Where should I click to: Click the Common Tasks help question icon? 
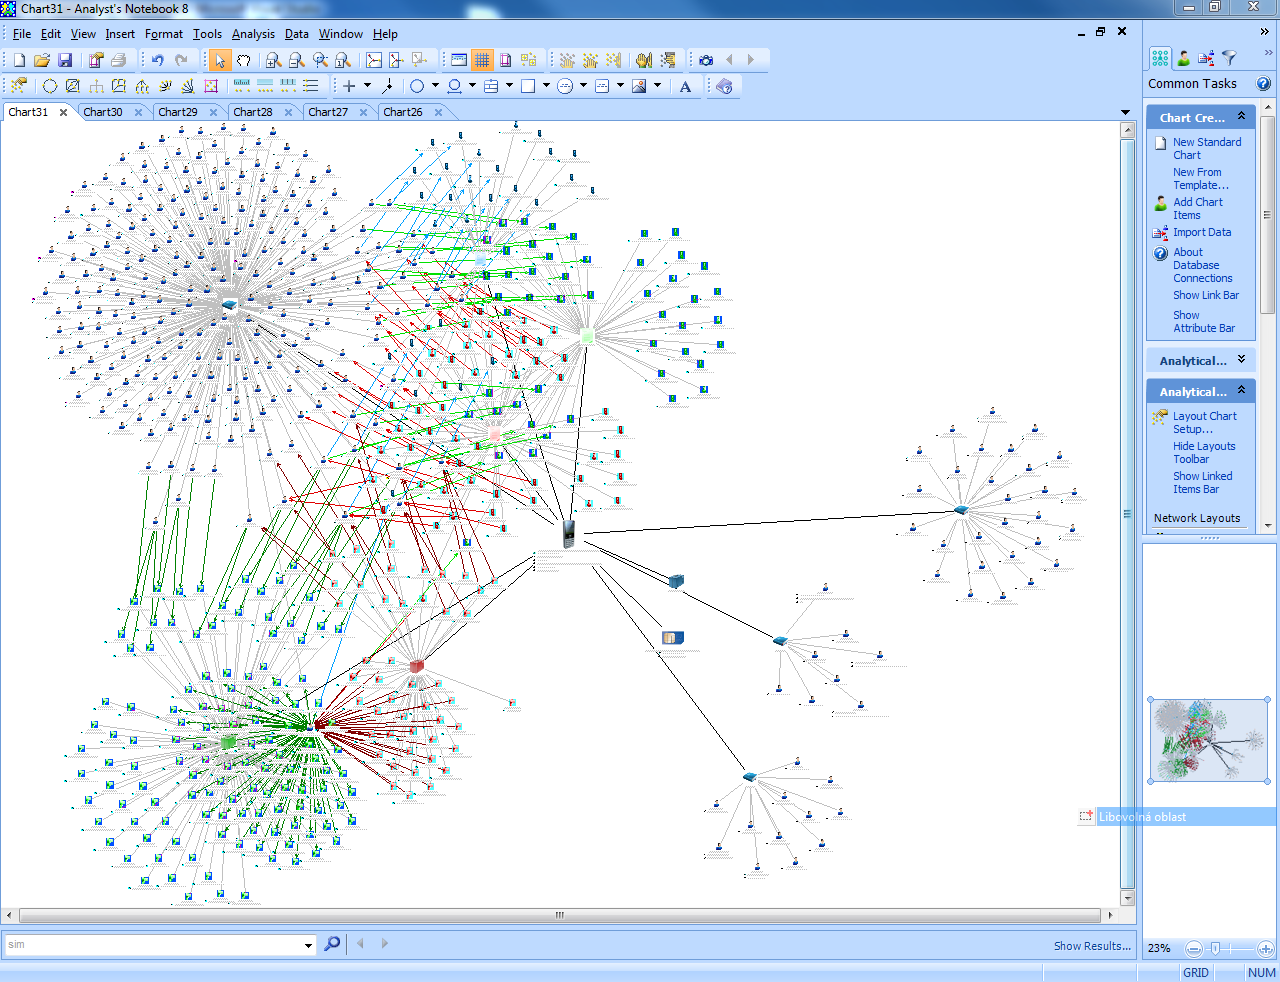[1264, 84]
